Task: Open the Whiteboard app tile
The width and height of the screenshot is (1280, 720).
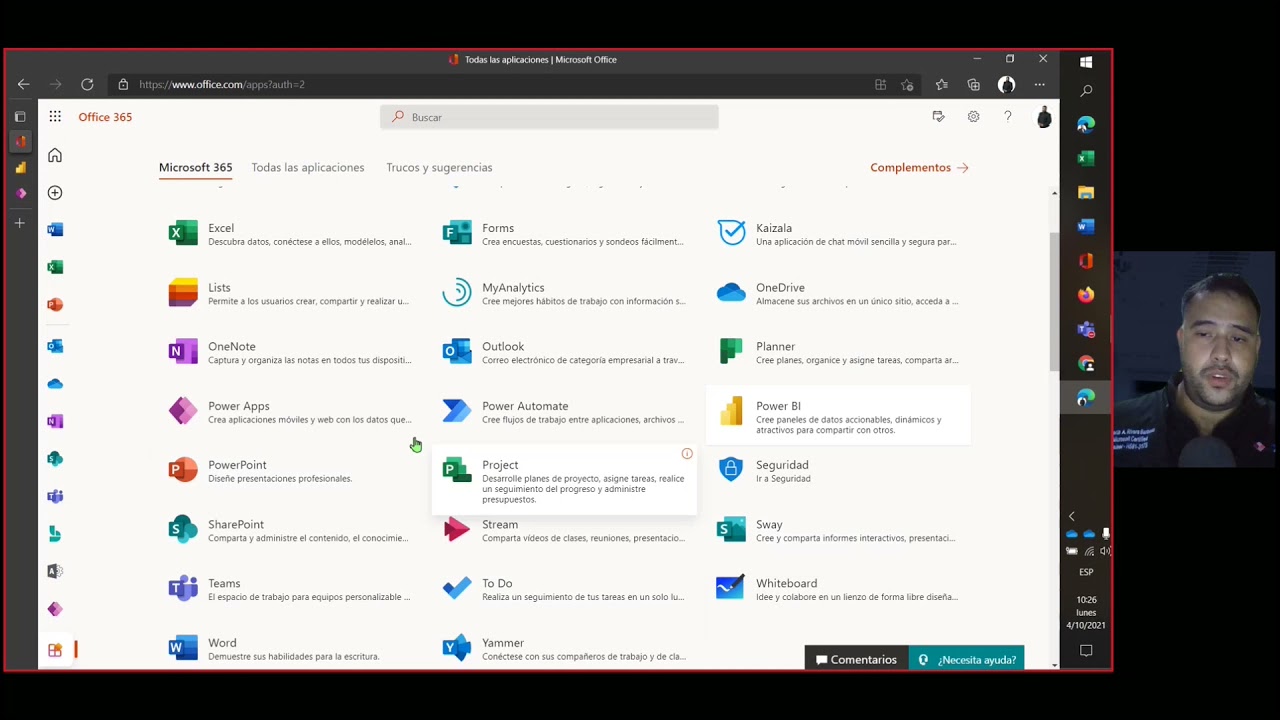Action: click(838, 589)
